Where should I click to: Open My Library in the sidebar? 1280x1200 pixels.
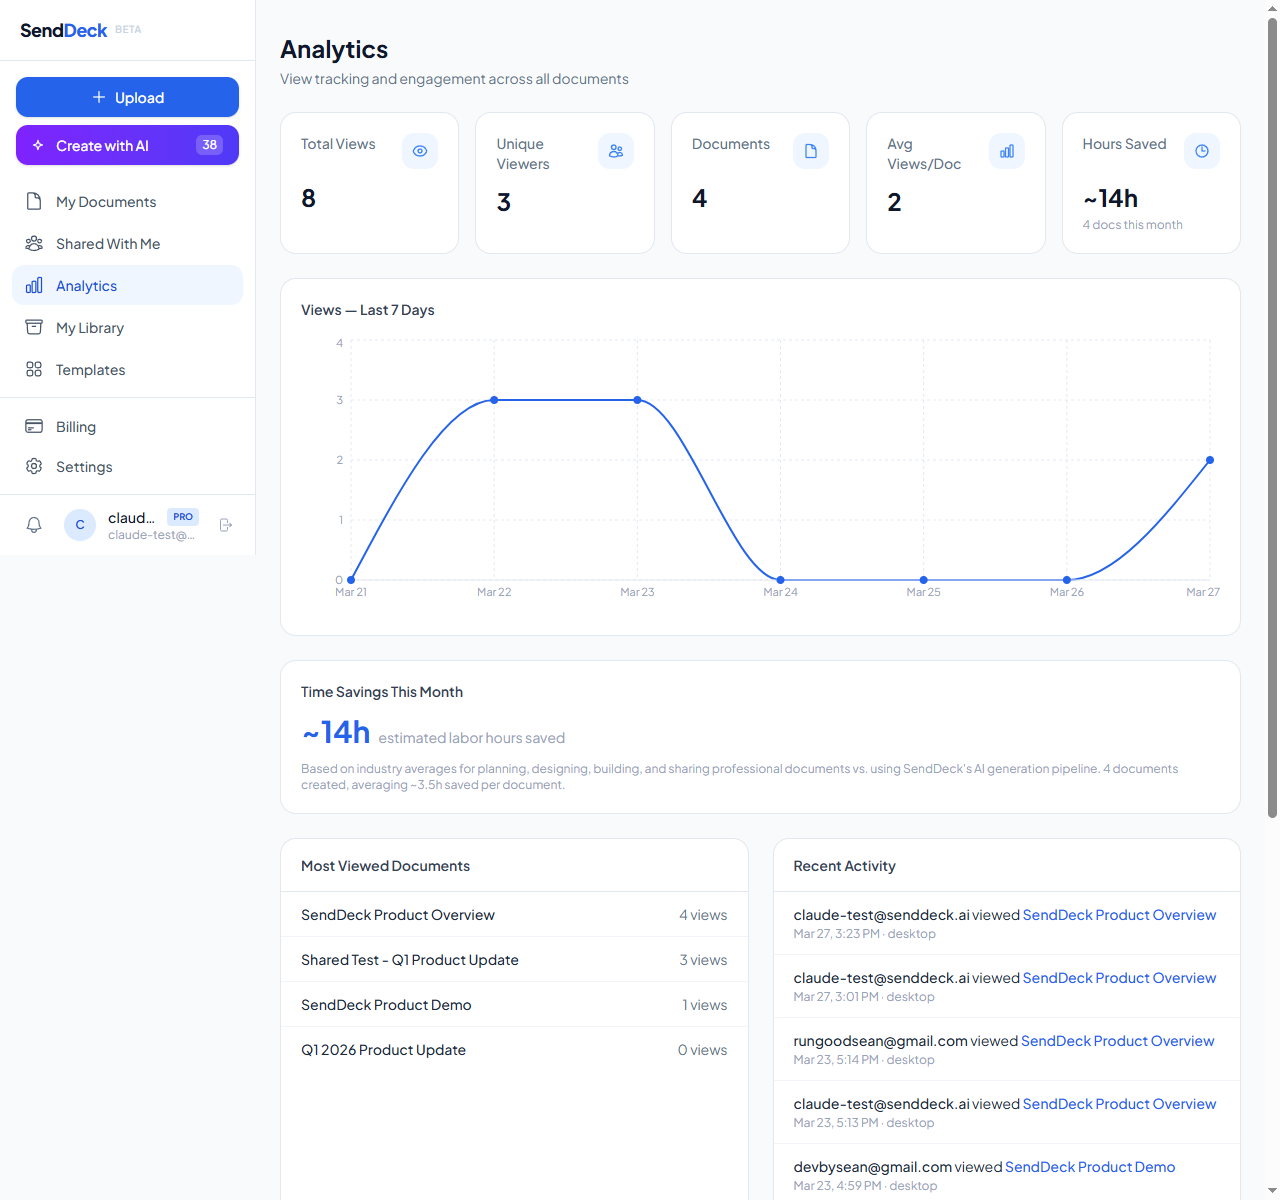tap(90, 327)
